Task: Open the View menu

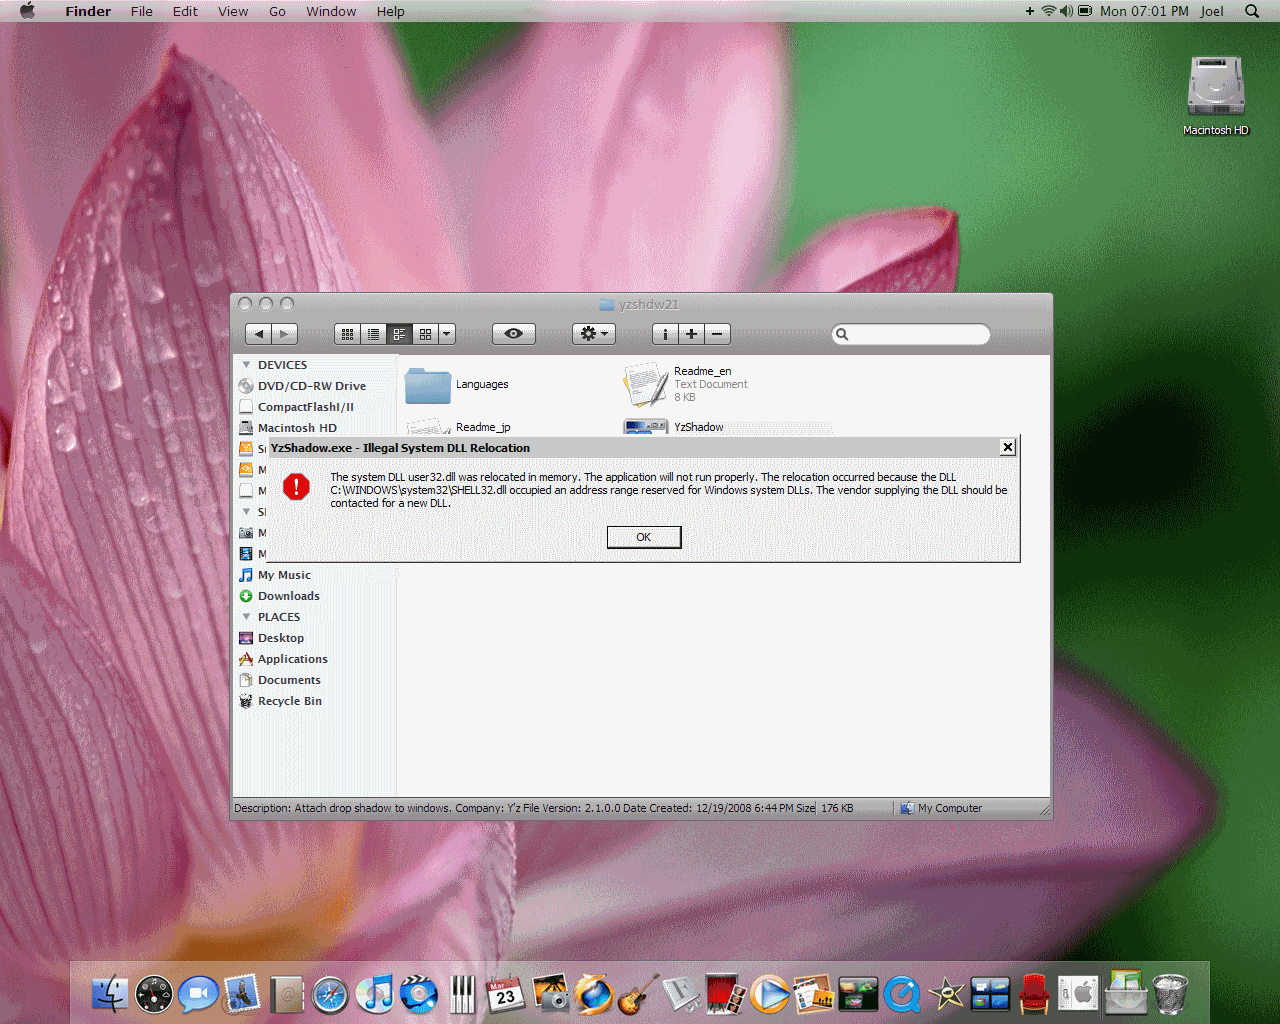Action: (233, 11)
